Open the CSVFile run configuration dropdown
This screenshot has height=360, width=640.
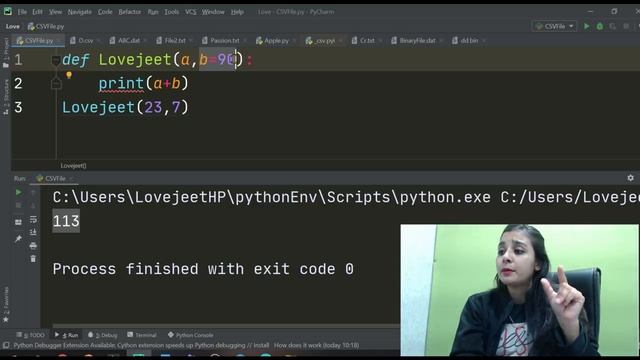click(x=554, y=26)
